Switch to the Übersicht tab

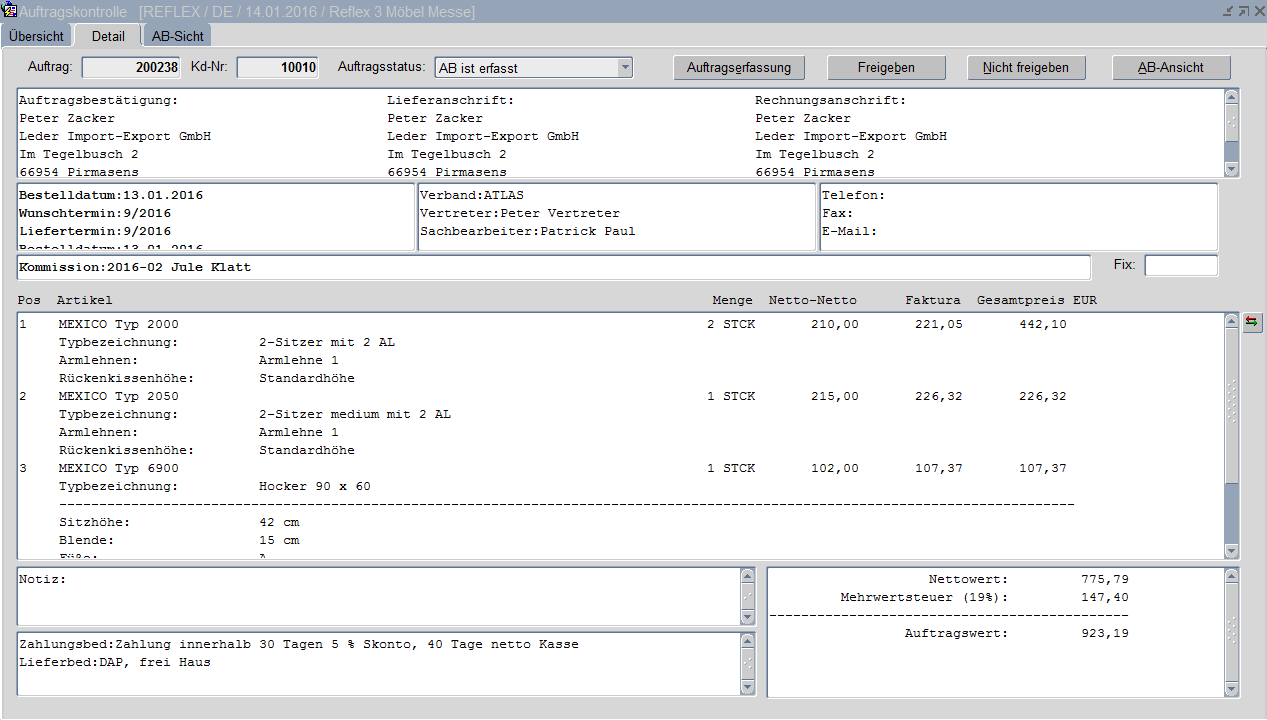coord(37,36)
